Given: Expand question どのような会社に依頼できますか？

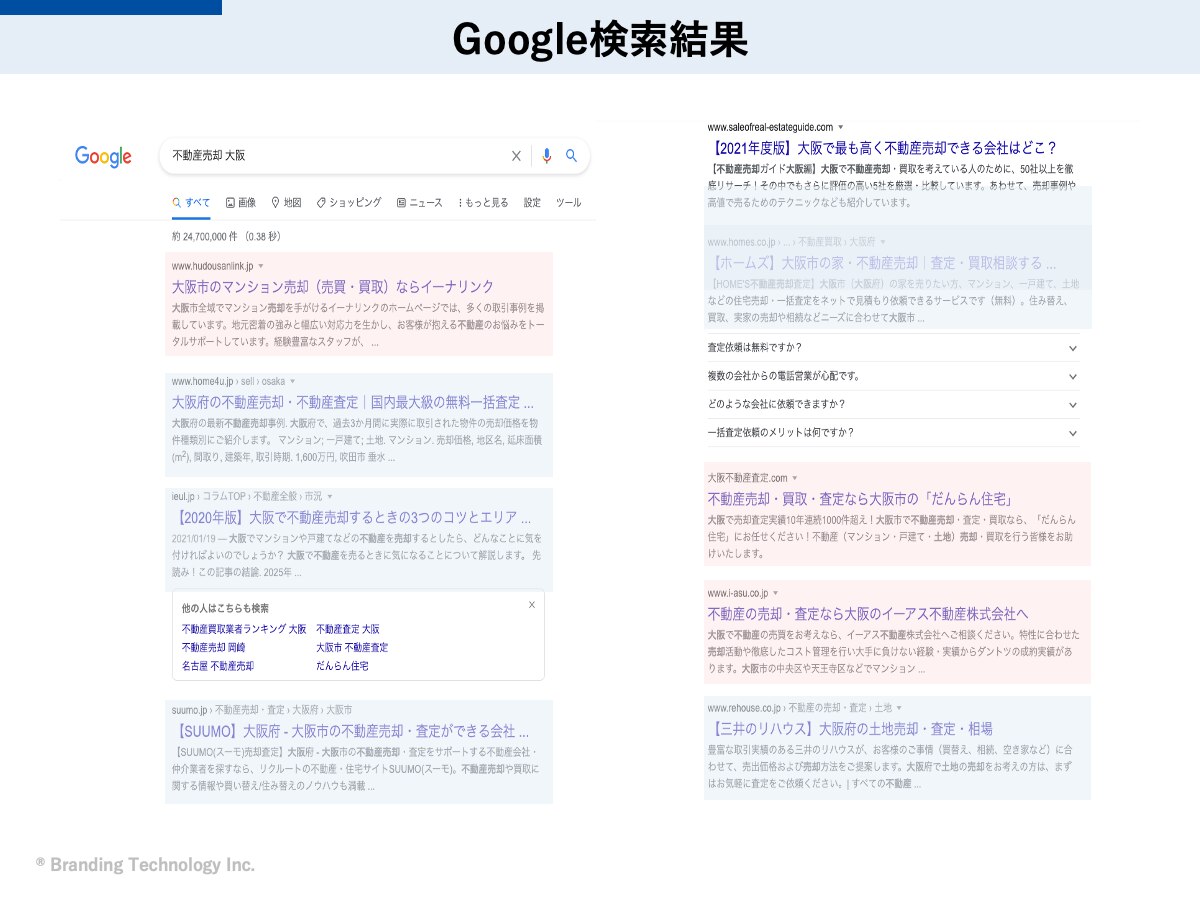Looking at the screenshot, I should (893, 404).
